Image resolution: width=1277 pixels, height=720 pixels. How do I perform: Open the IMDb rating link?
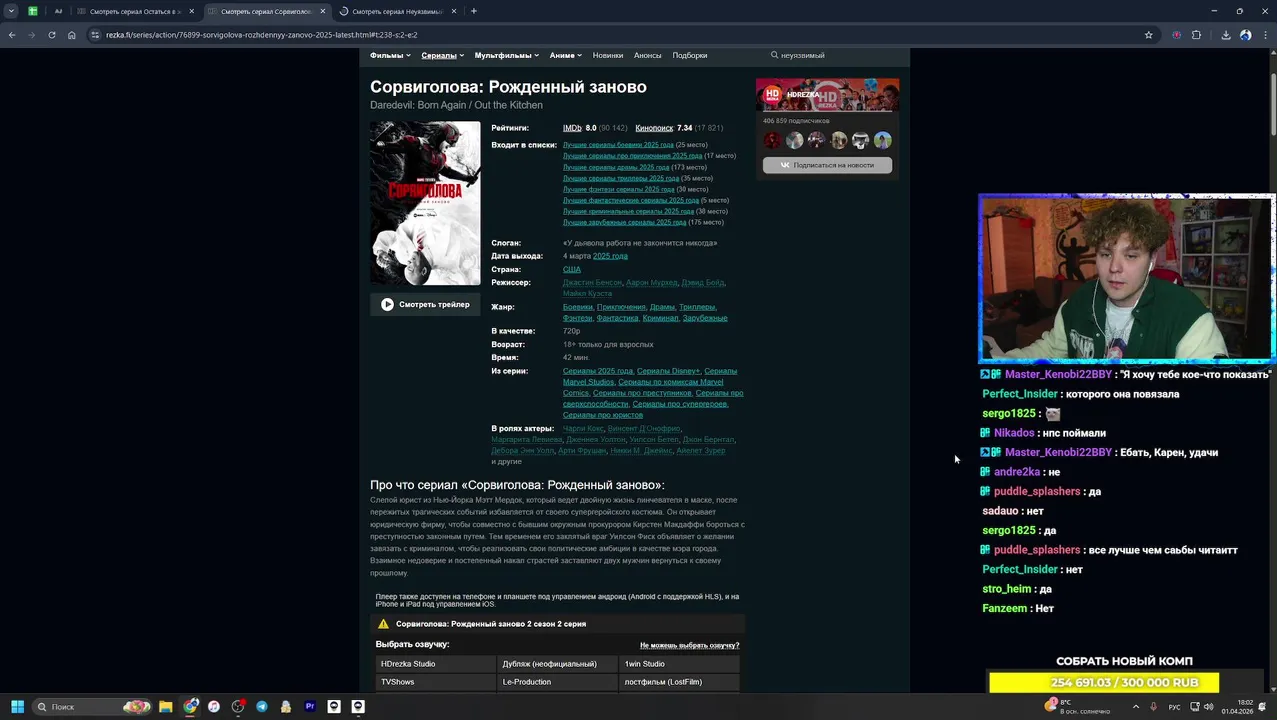click(572, 128)
